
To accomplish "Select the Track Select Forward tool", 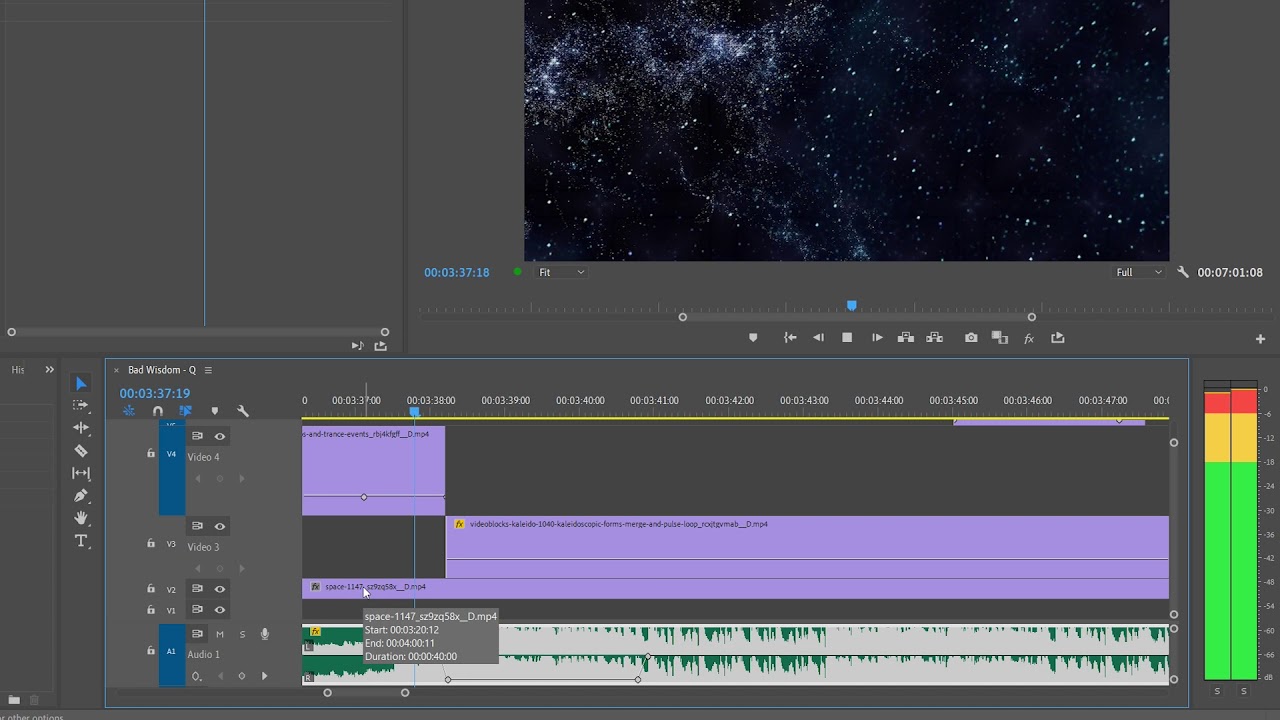I will pos(81,406).
